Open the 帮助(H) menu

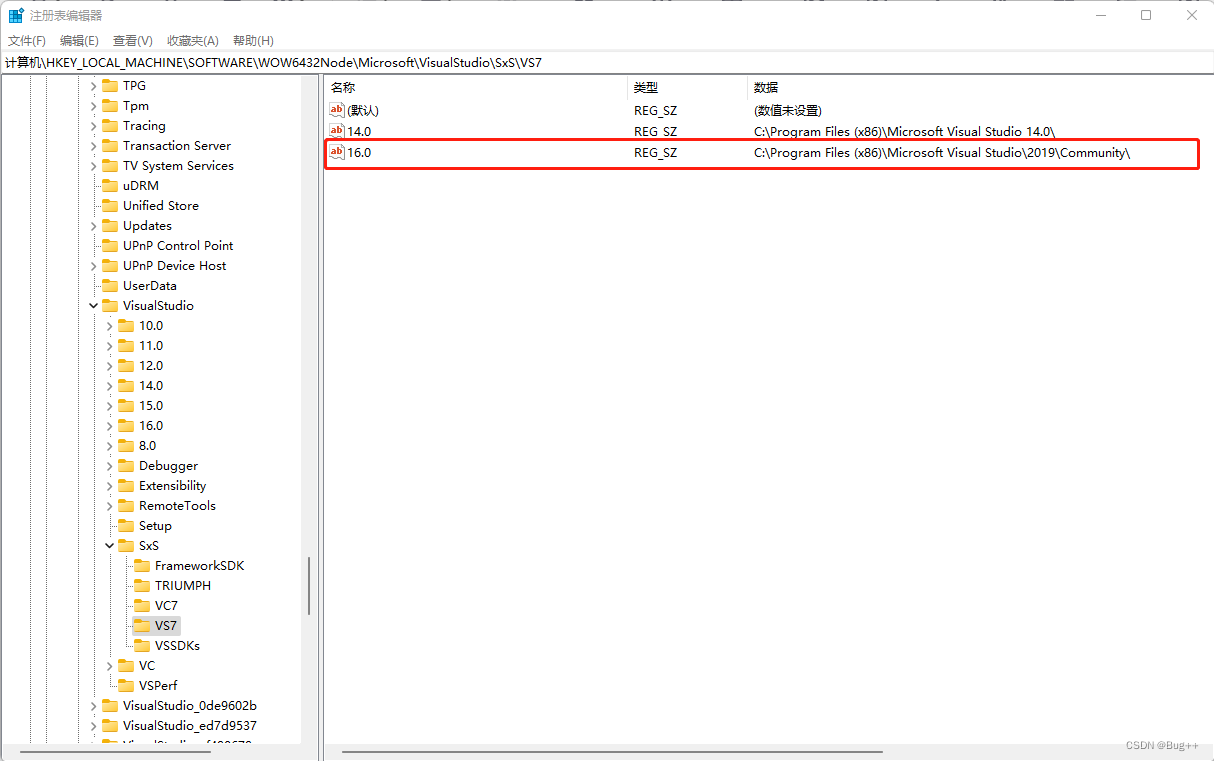[253, 40]
